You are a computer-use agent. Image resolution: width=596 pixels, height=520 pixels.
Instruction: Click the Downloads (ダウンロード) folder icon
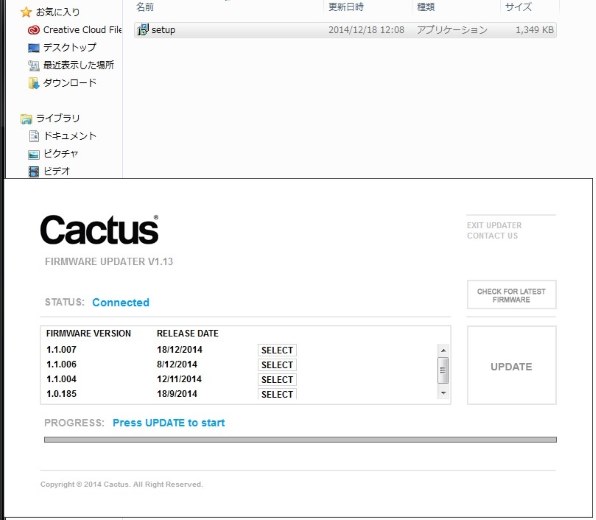click(34, 83)
